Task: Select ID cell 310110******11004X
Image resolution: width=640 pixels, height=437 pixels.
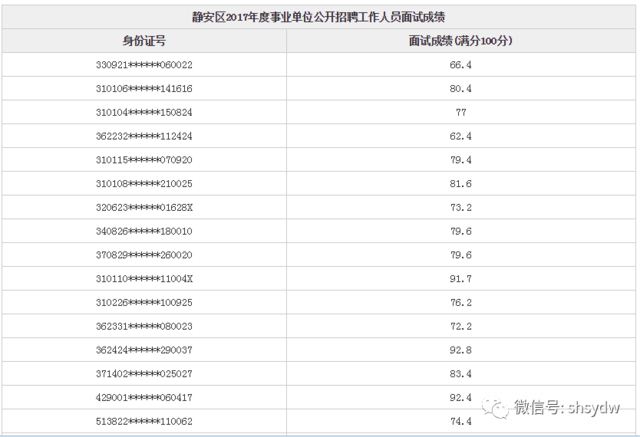Action: (x=144, y=279)
